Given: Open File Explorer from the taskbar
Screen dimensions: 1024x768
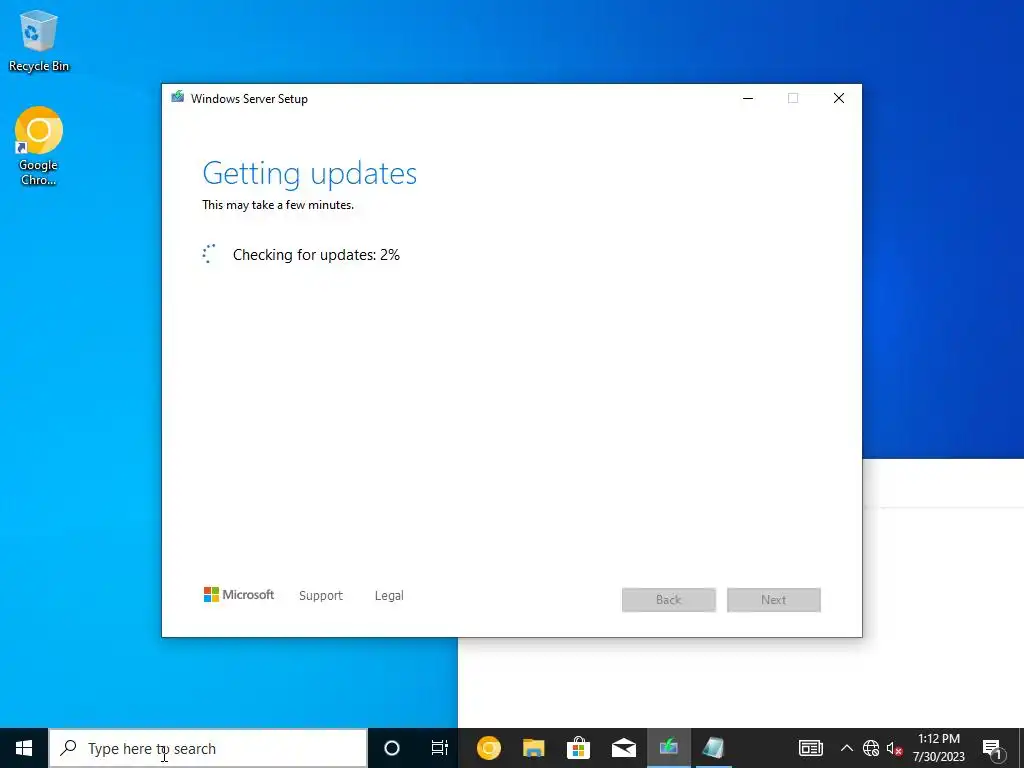Looking at the screenshot, I should (534, 748).
